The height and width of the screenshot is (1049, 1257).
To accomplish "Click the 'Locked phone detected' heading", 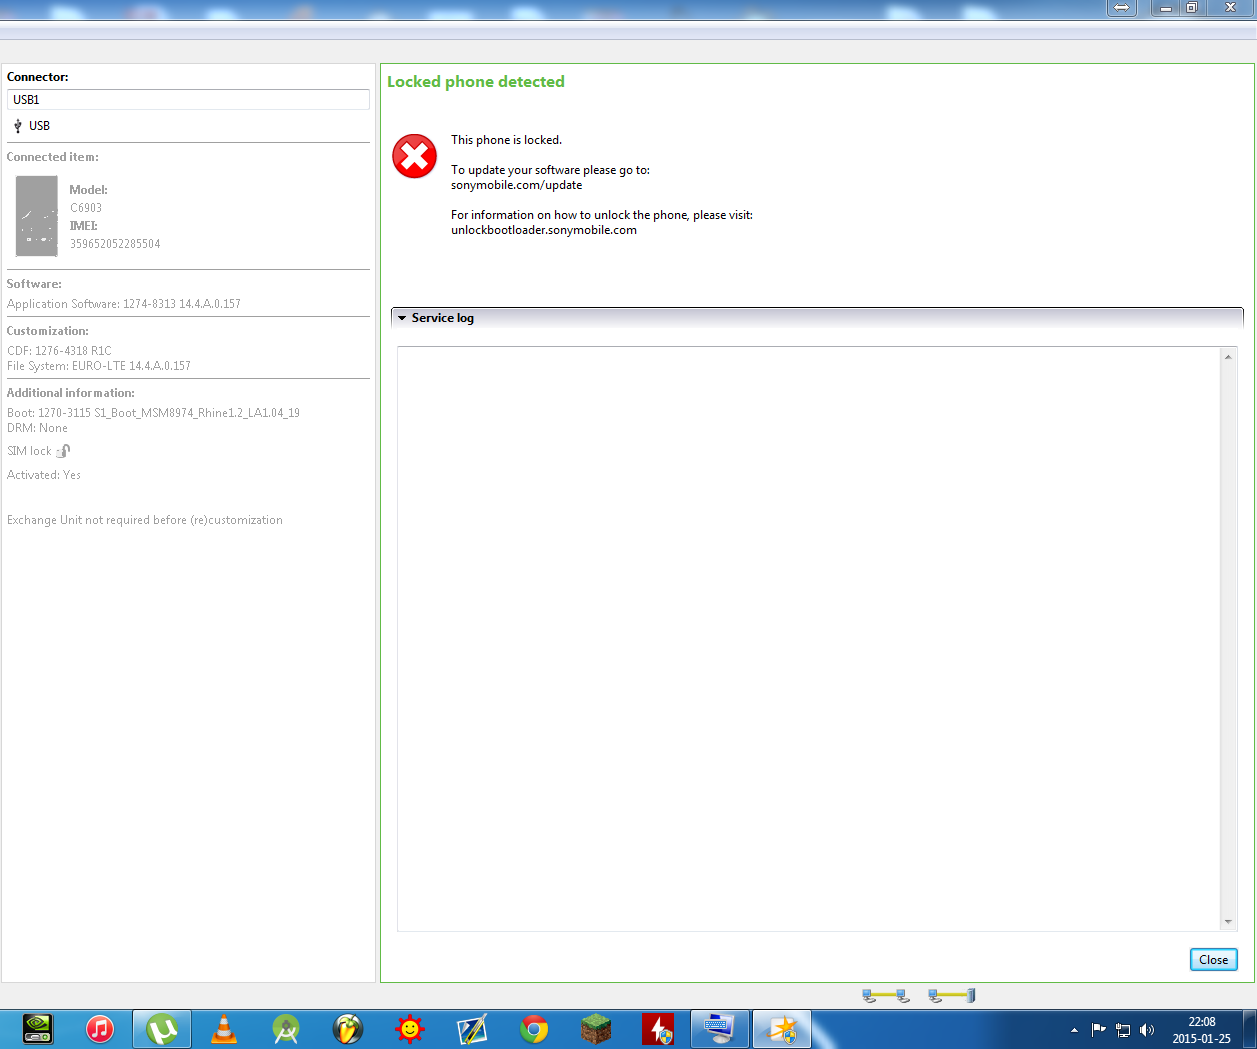I will click(476, 82).
